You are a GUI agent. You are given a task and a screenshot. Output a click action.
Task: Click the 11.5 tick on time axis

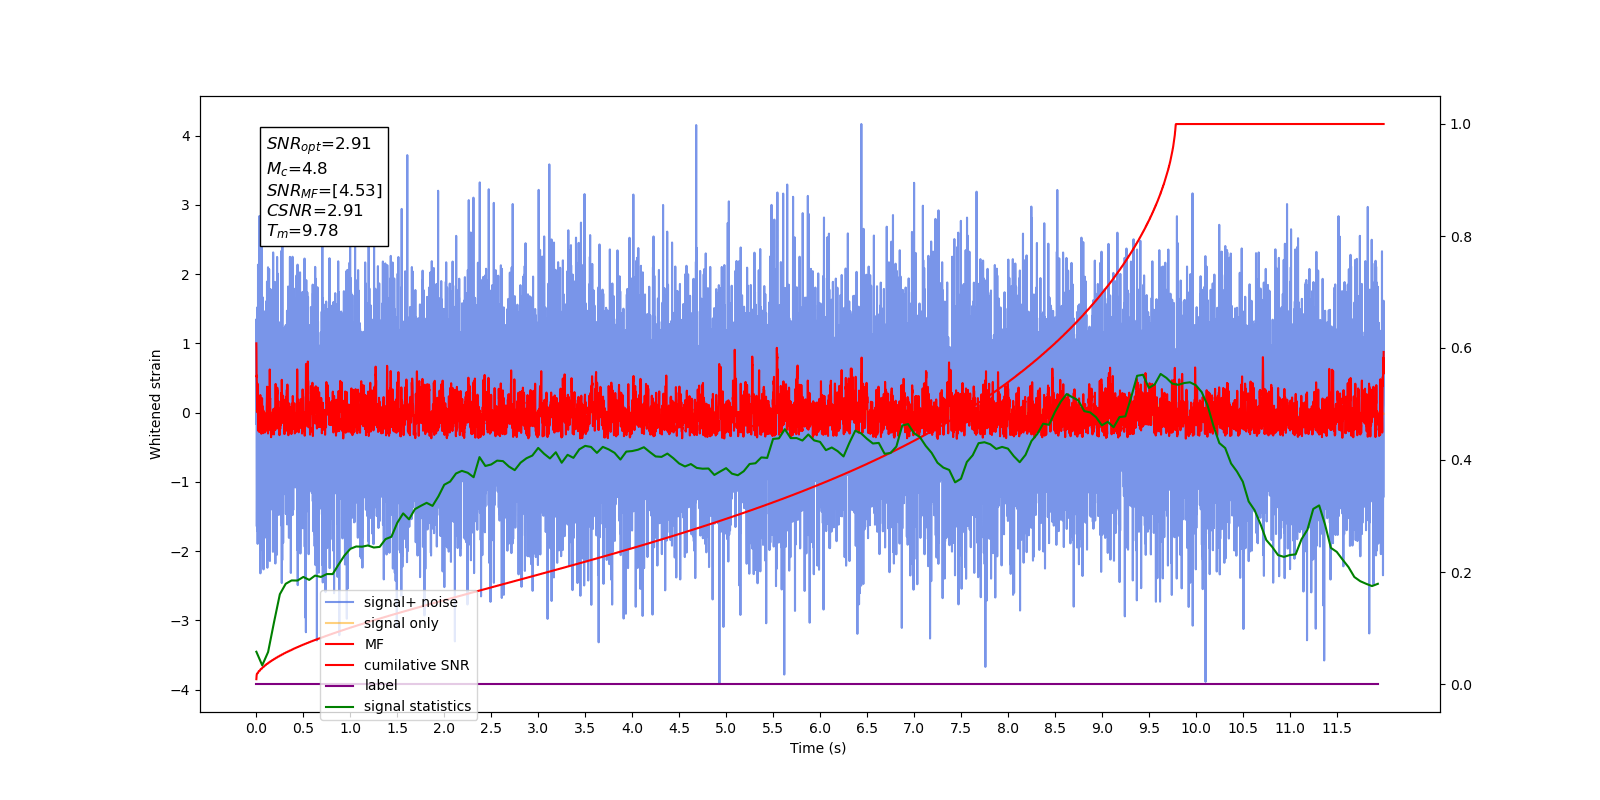(1337, 728)
